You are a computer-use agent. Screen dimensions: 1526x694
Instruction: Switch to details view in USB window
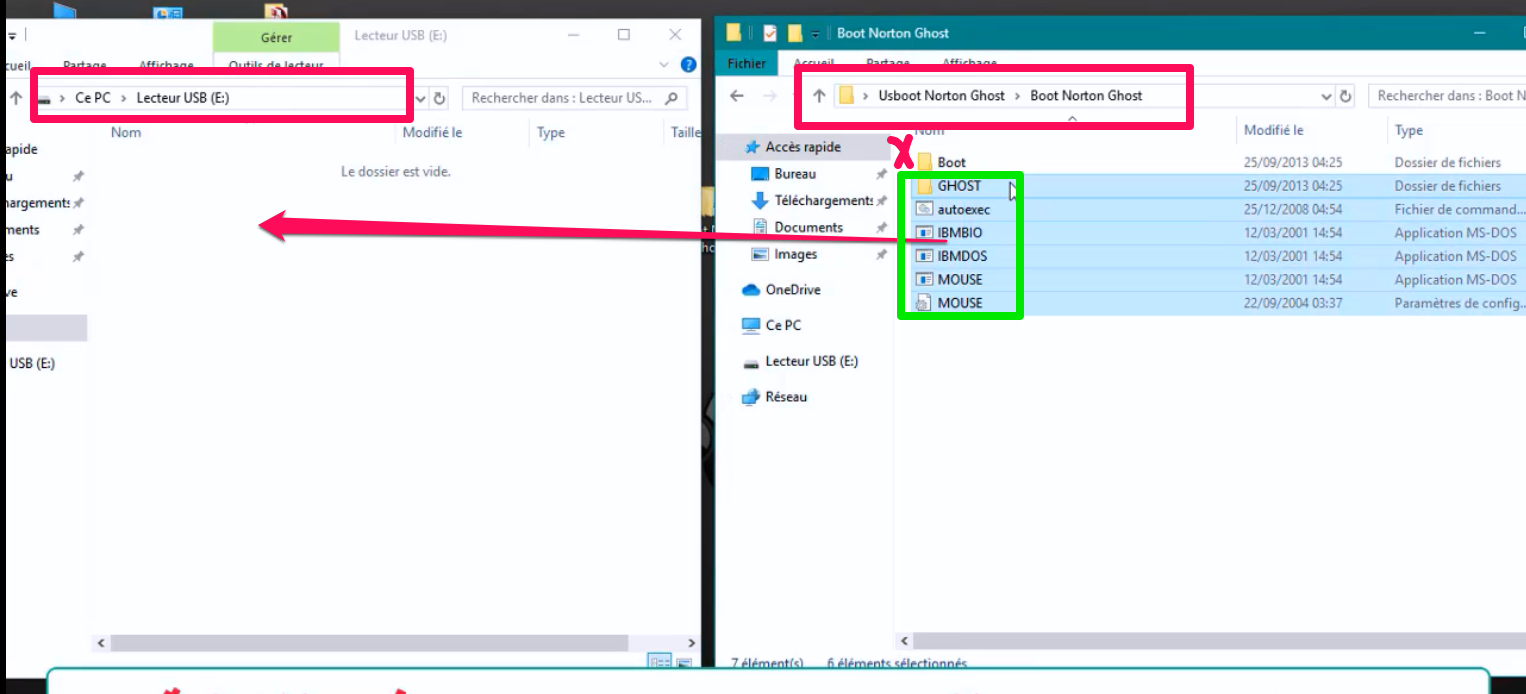[660, 662]
